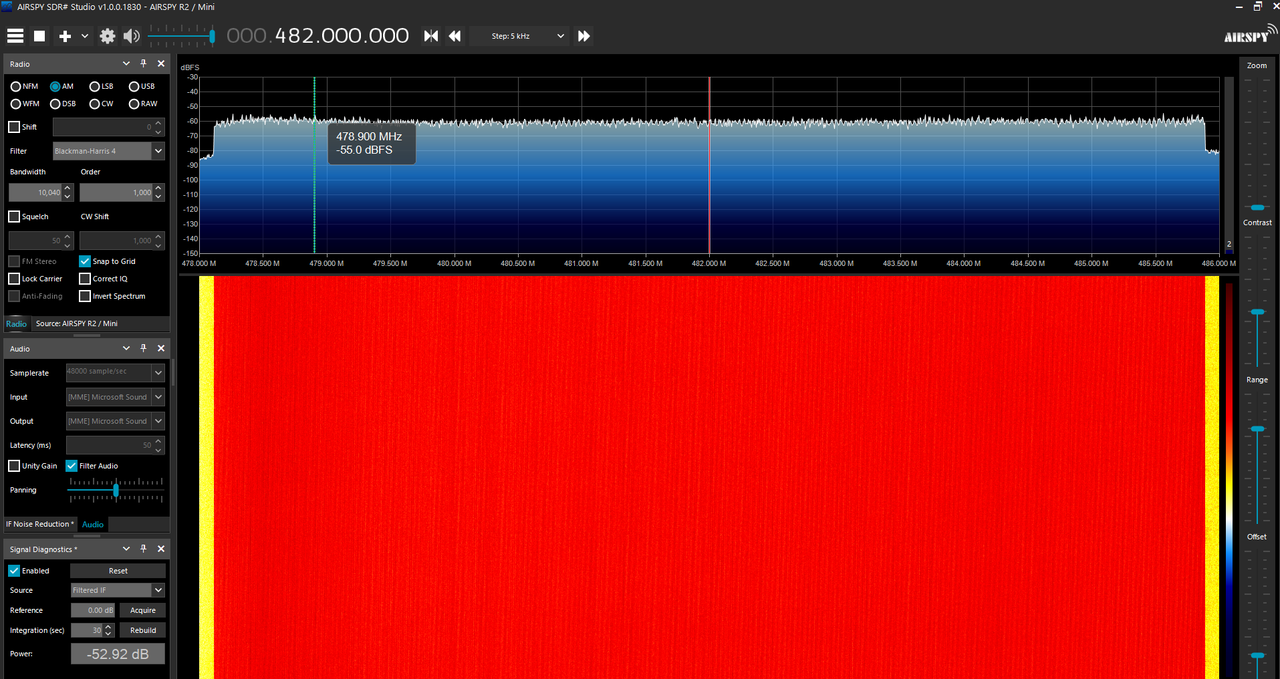This screenshot has width=1280, height=679.
Task: Click the center tuning icon
Action: tap(431, 36)
